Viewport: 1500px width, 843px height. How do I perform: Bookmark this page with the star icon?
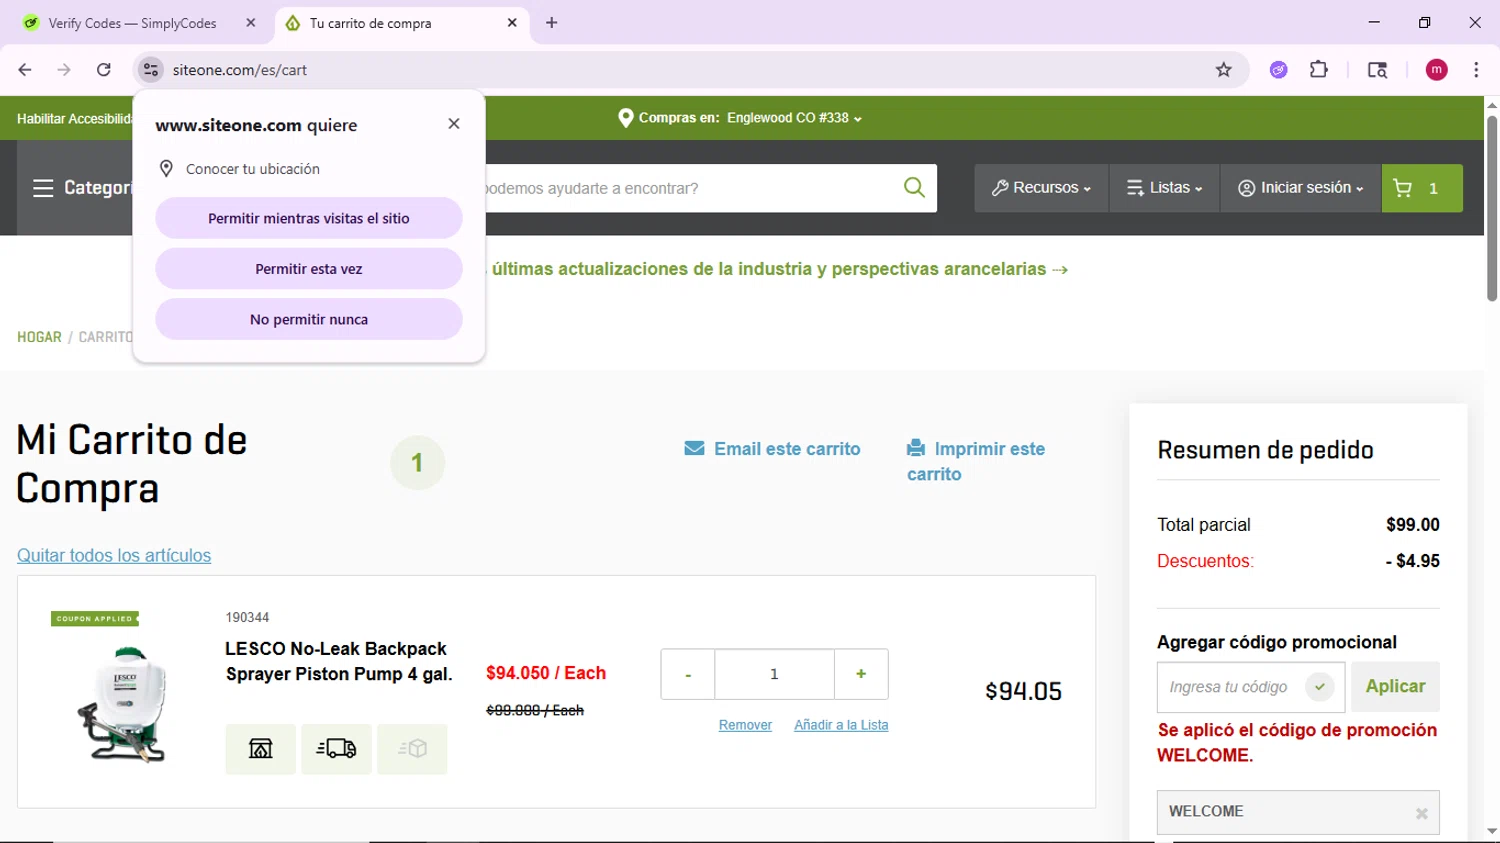click(1223, 70)
